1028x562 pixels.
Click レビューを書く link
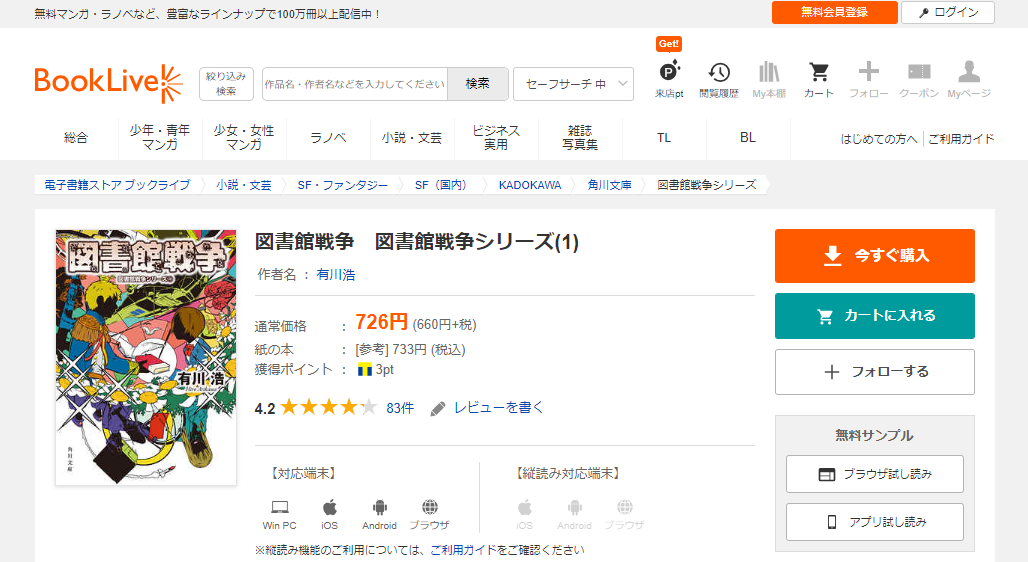click(x=498, y=408)
